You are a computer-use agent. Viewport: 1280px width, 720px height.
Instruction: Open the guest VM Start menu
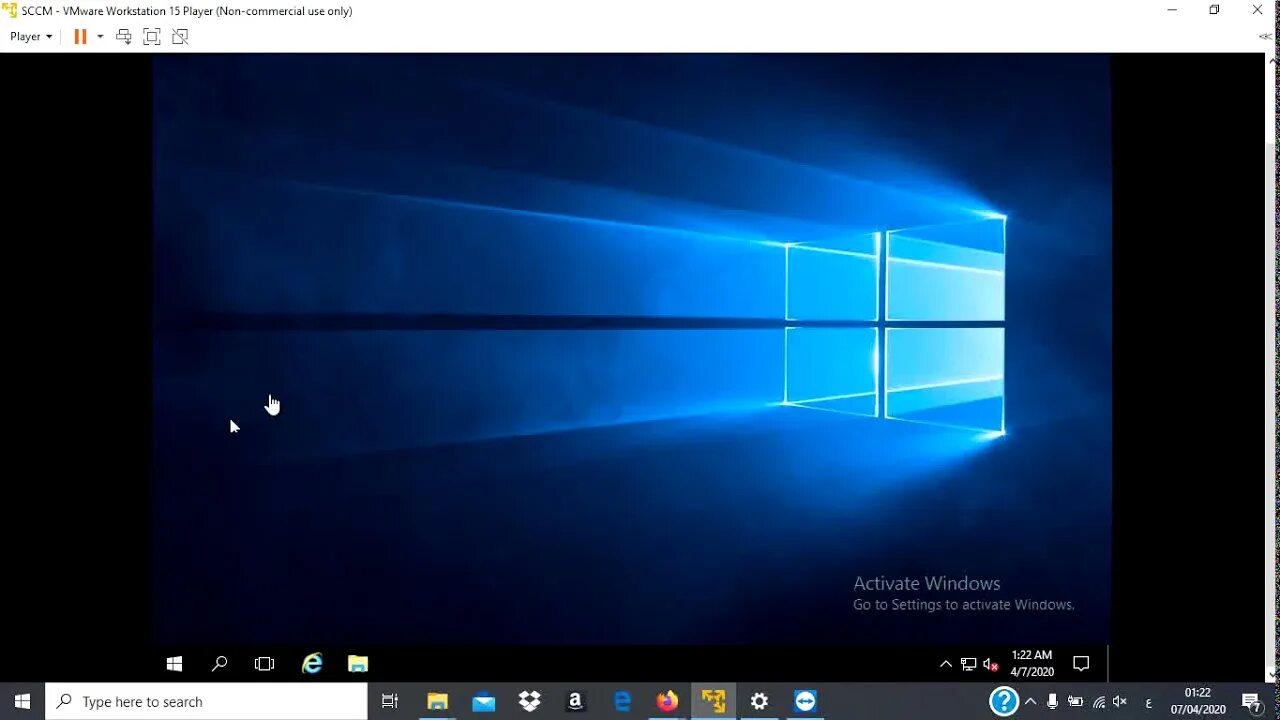click(174, 663)
